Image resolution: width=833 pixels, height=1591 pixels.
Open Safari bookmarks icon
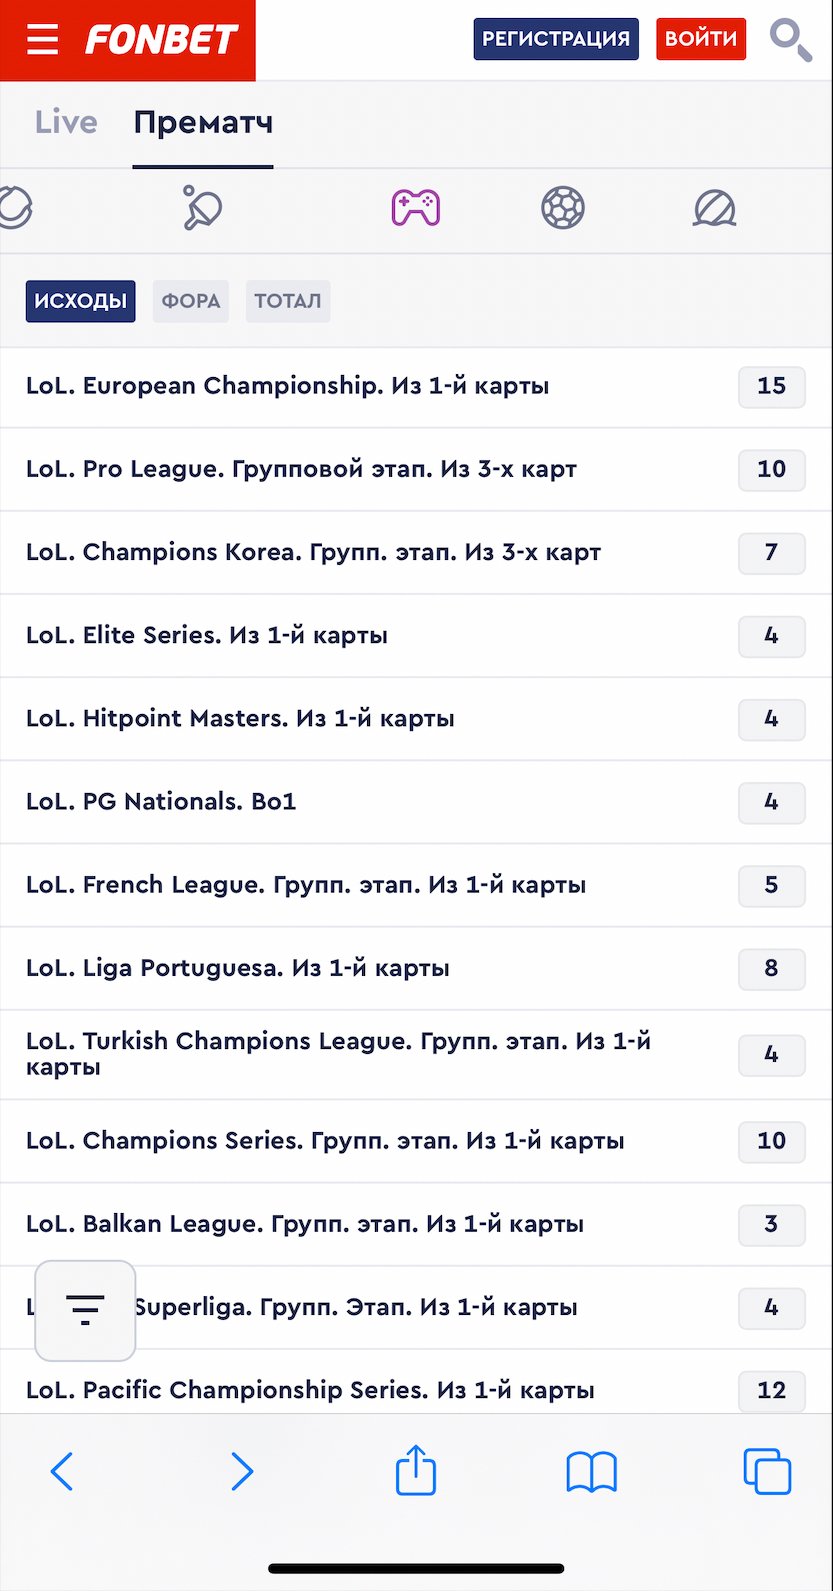591,1472
